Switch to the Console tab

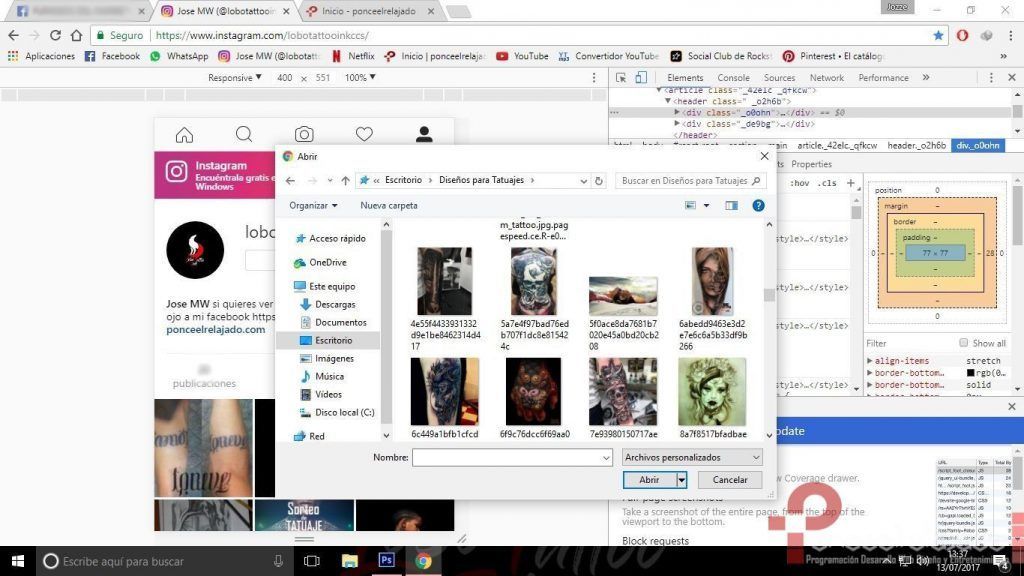point(733,78)
